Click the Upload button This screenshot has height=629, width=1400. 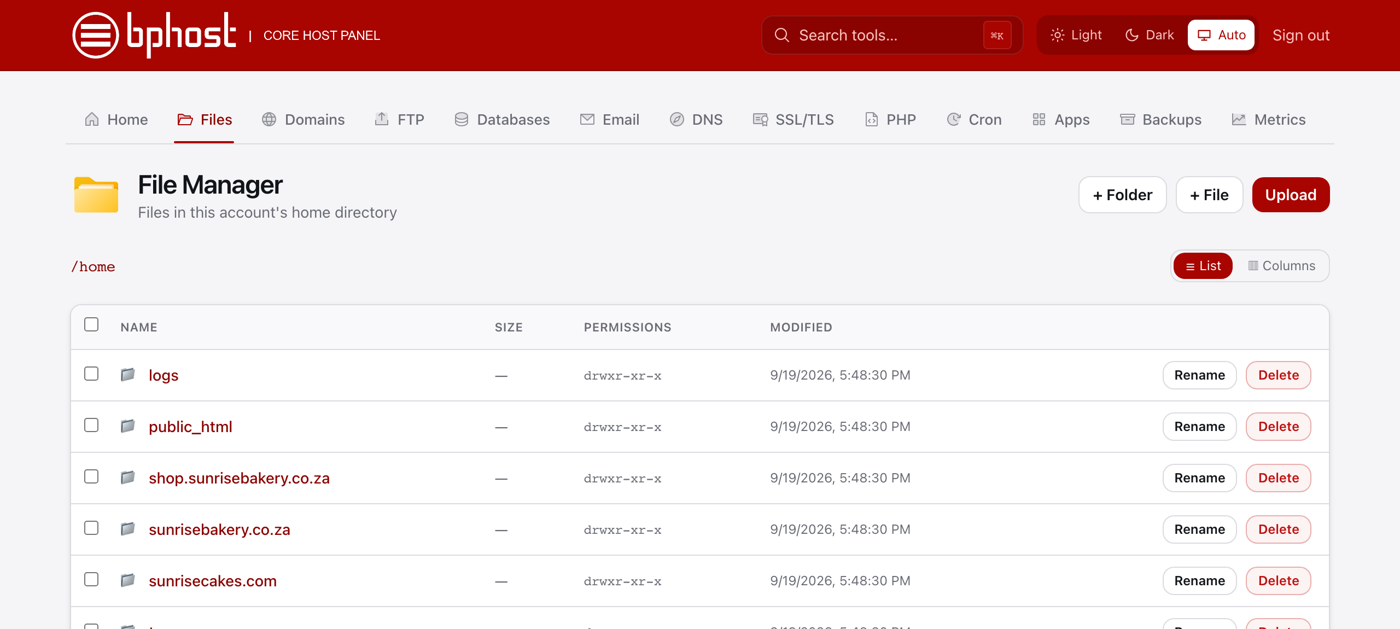pos(1291,195)
